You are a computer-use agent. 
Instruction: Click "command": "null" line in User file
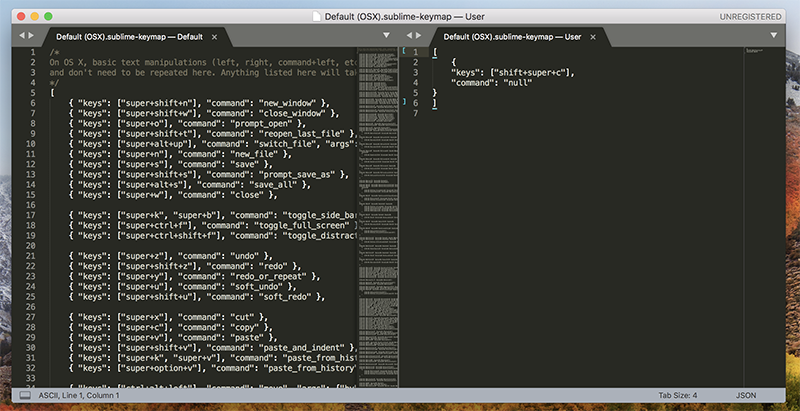tap(492, 83)
